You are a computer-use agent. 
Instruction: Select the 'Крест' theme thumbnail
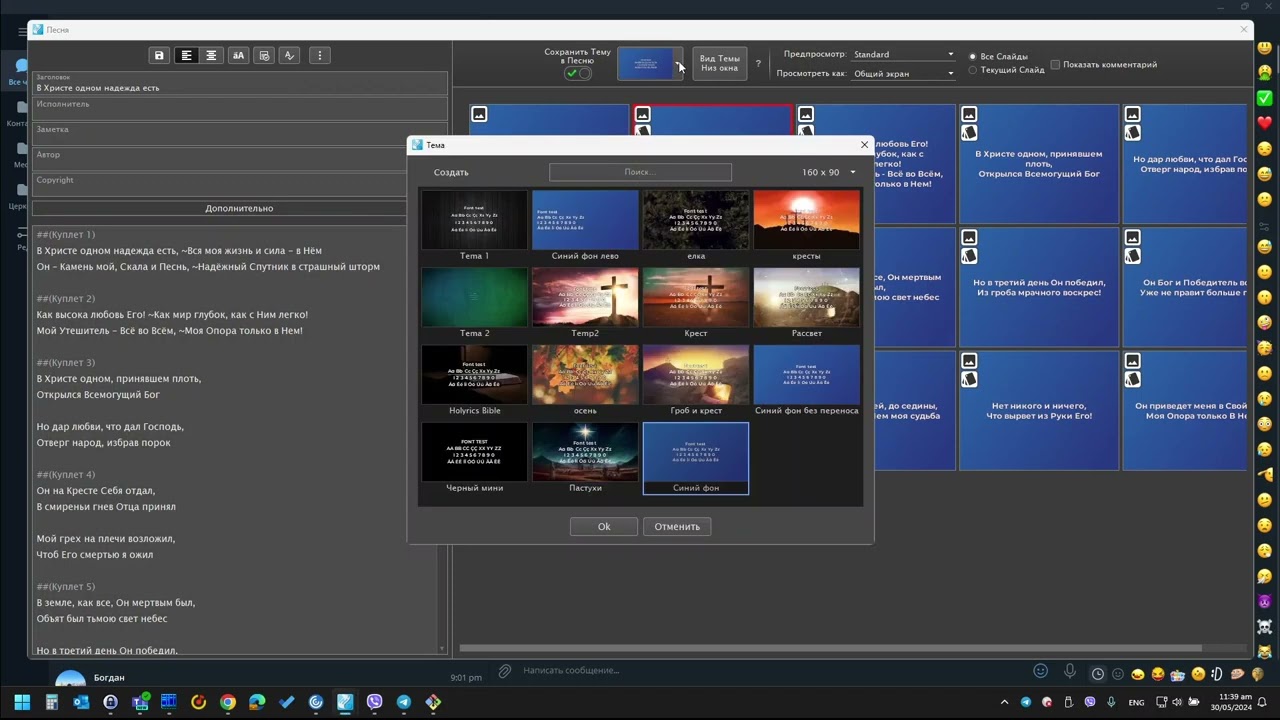click(696, 303)
